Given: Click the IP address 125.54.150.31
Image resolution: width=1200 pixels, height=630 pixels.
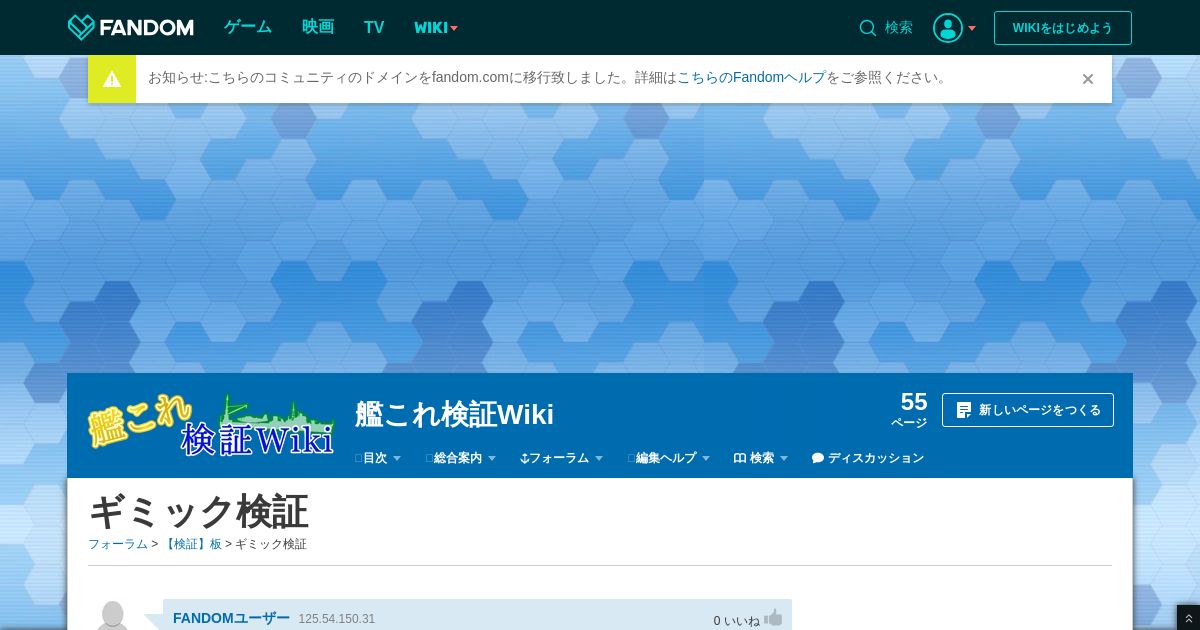Looking at the screenshot, I should (x=337, y=619).
